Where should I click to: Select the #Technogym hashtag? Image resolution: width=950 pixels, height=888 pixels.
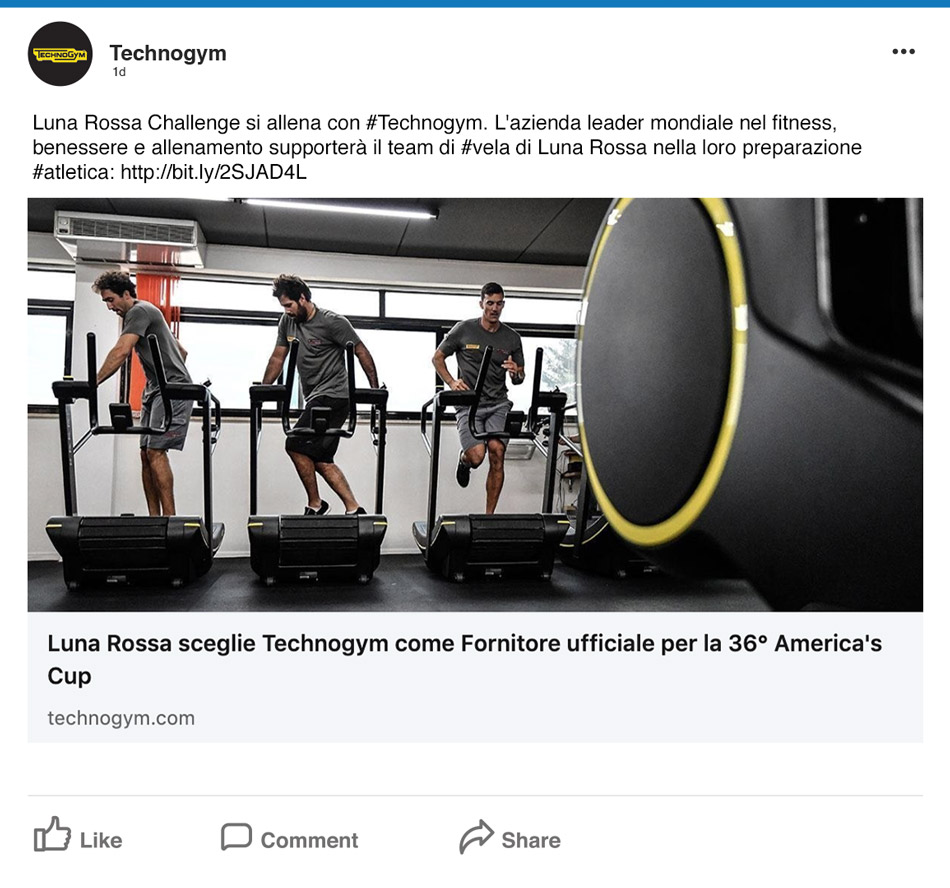(426, 123)
